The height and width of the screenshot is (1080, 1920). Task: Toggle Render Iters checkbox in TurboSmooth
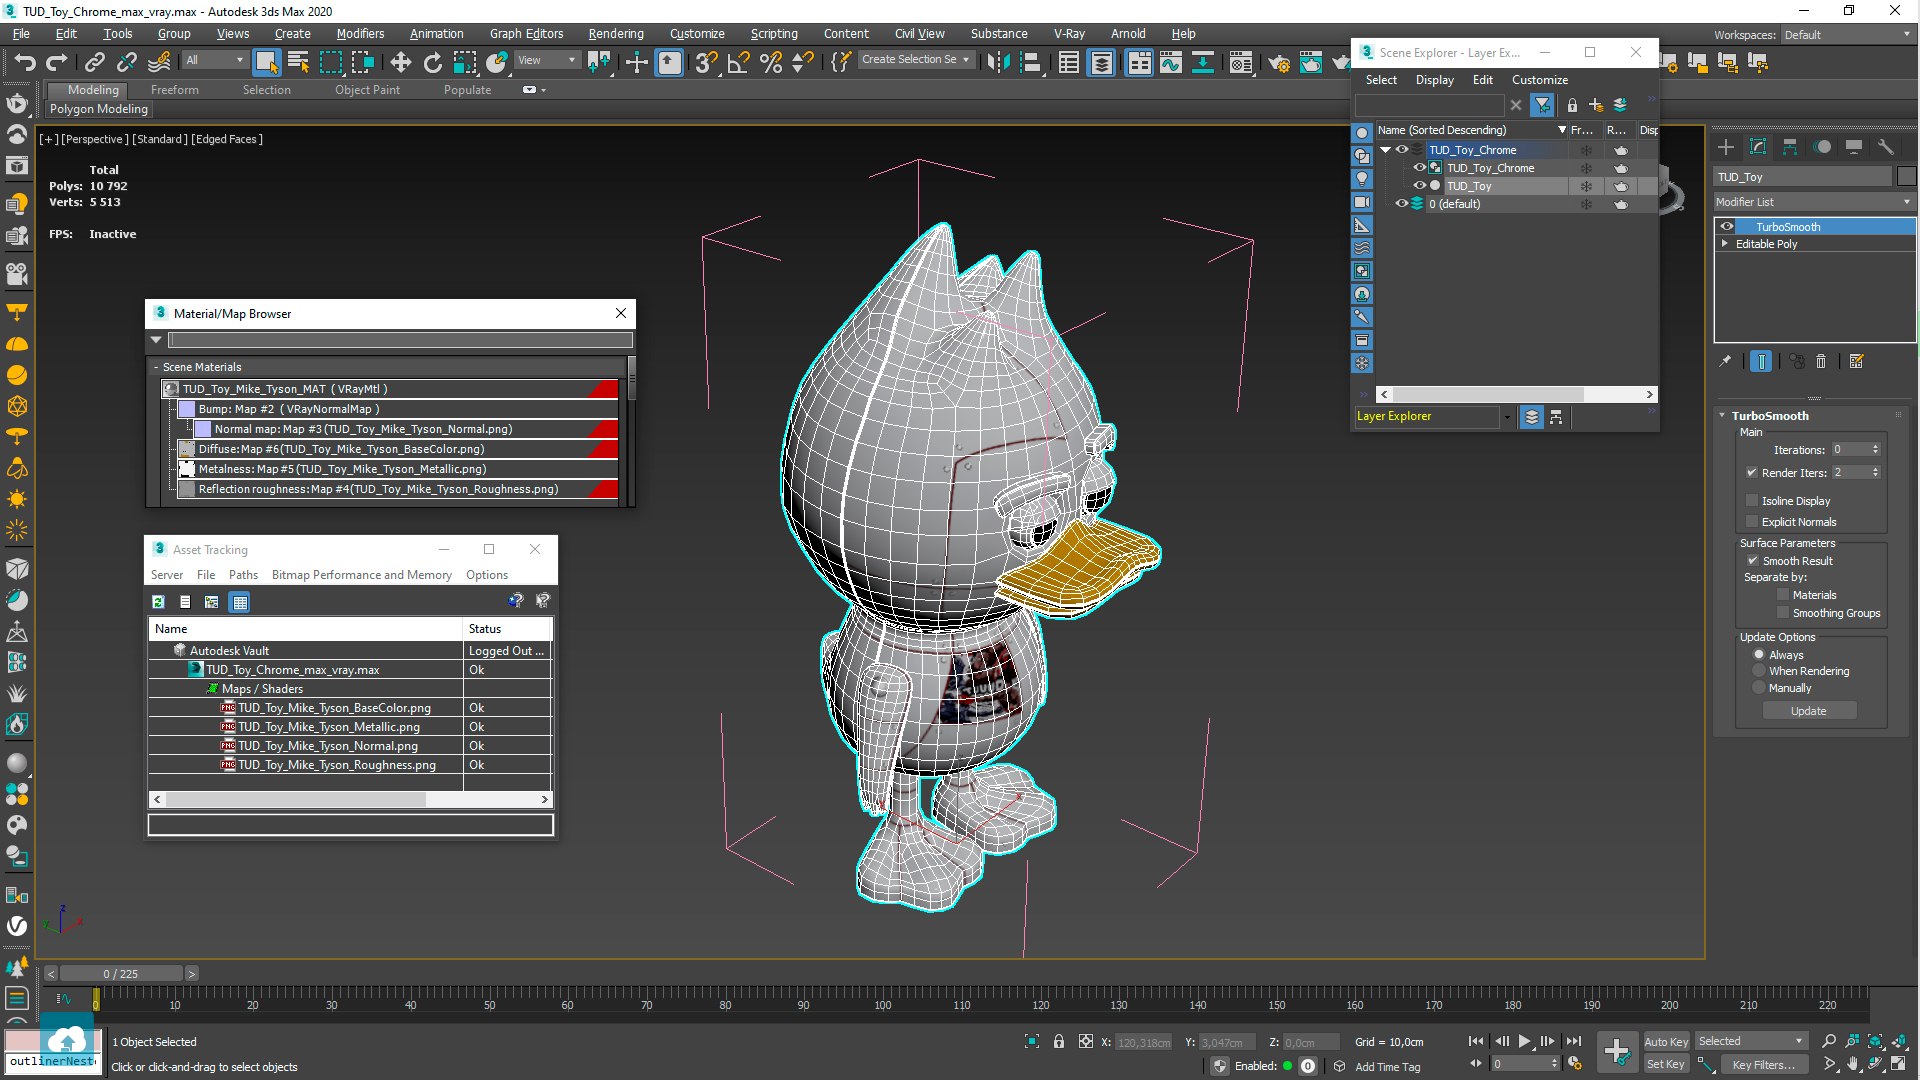click(x=1752, y=473)
